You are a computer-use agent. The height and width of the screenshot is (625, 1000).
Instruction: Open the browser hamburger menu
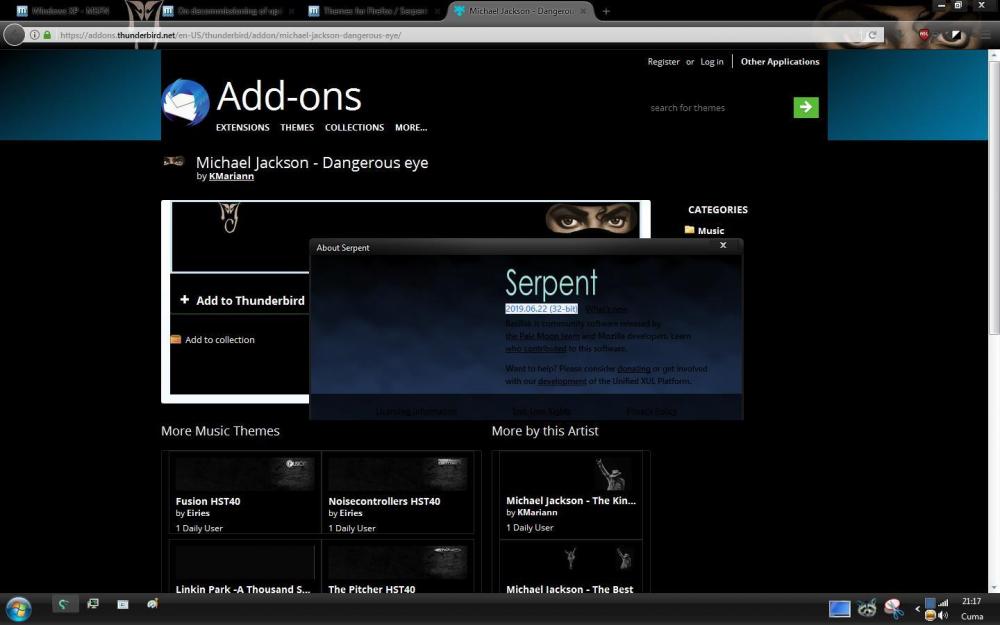[986, 35]
